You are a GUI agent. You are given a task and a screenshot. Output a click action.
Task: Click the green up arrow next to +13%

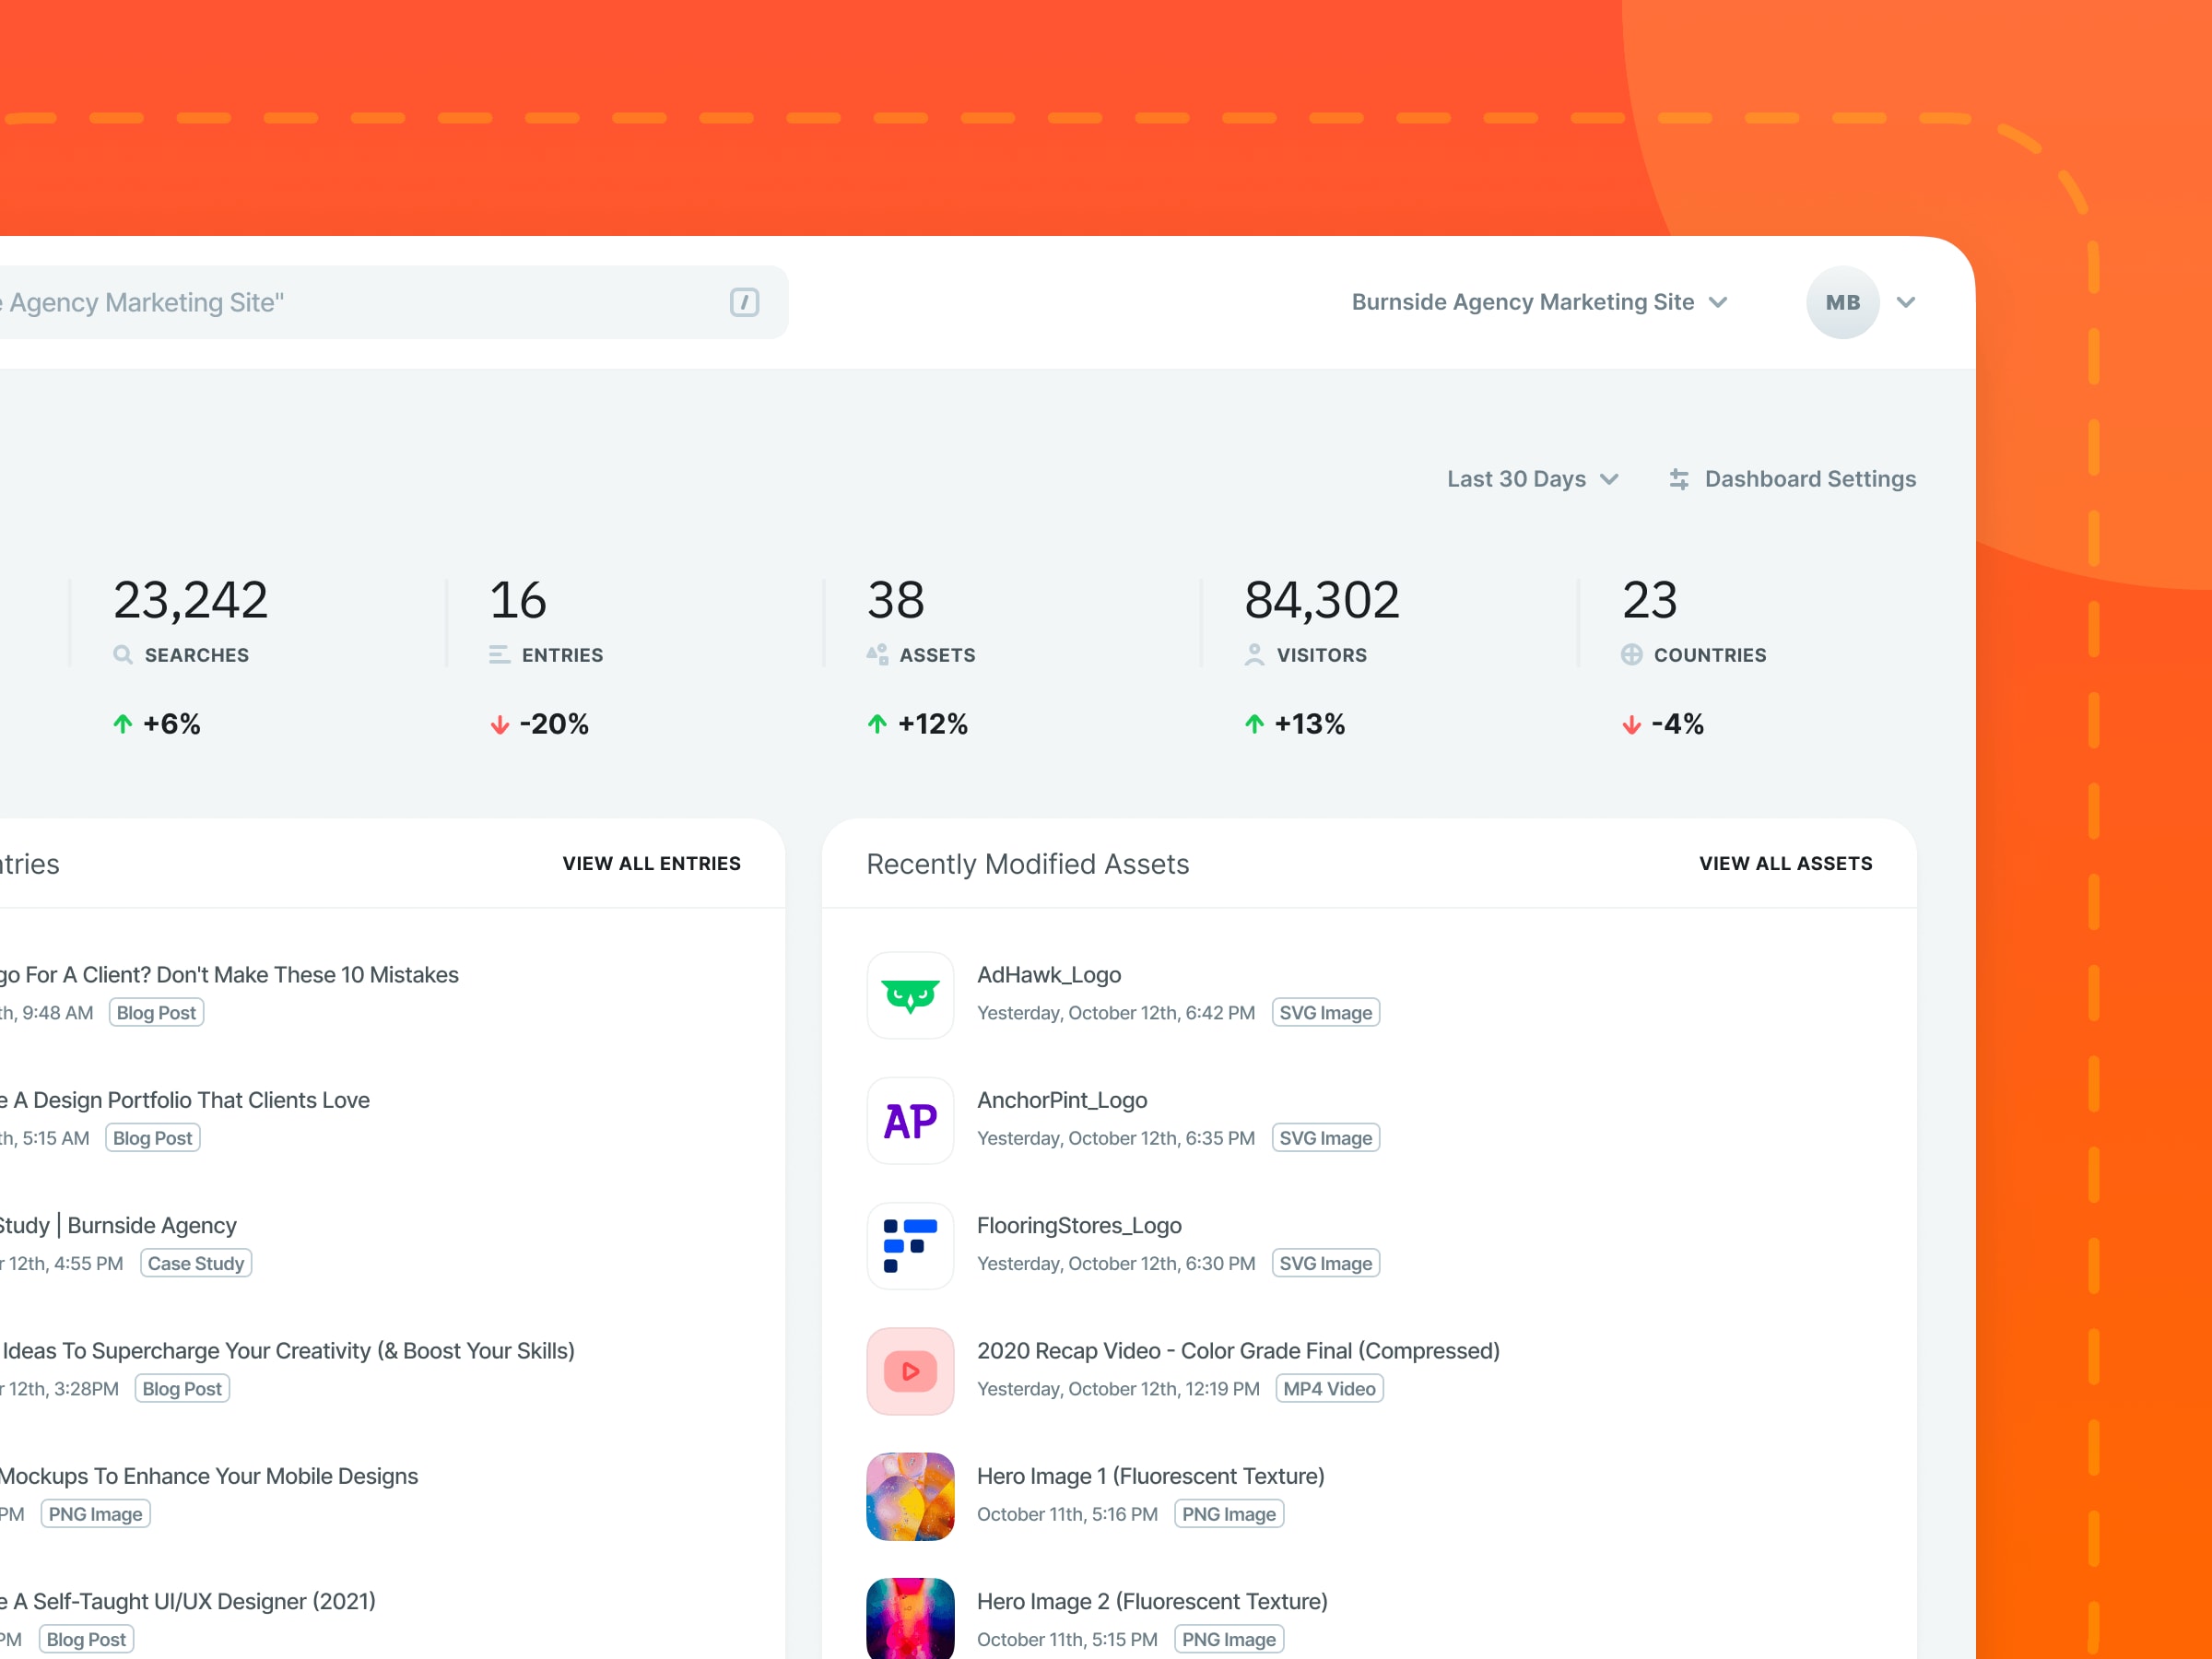coord(1254,724)
